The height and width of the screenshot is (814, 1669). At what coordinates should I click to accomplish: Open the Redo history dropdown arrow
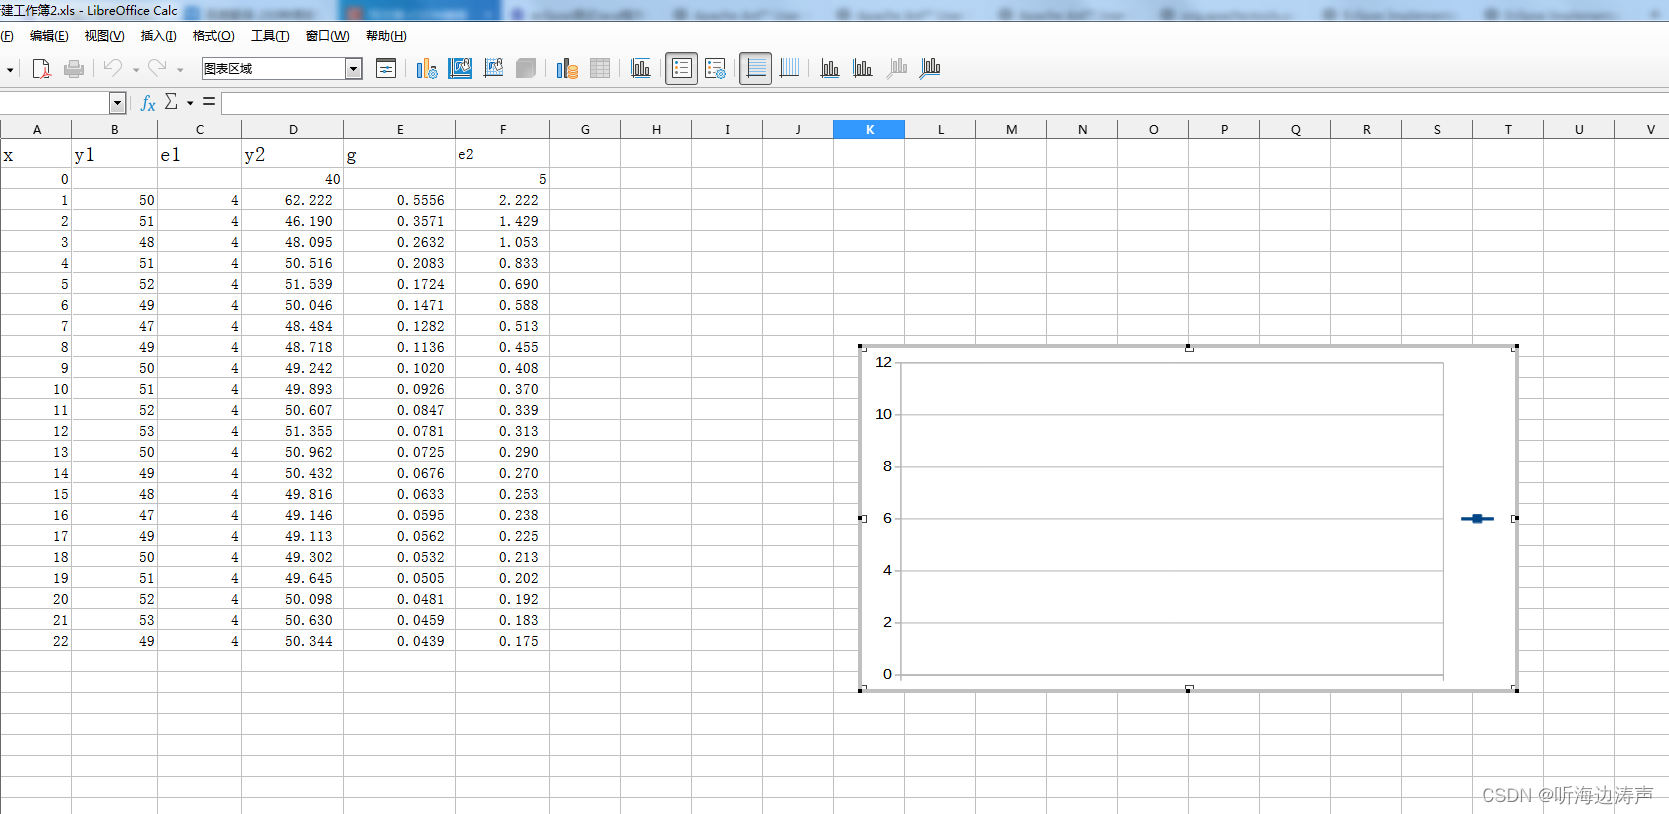180,70
